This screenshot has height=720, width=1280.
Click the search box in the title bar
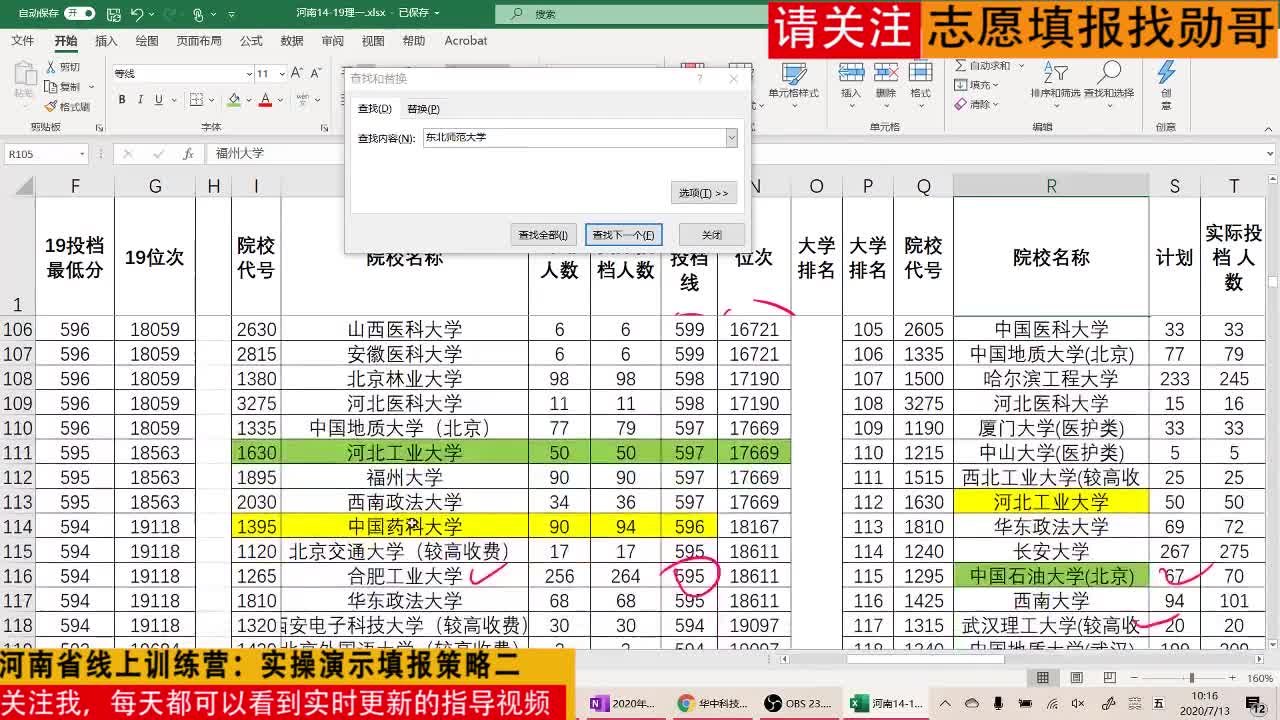click(x=630, y=14)
